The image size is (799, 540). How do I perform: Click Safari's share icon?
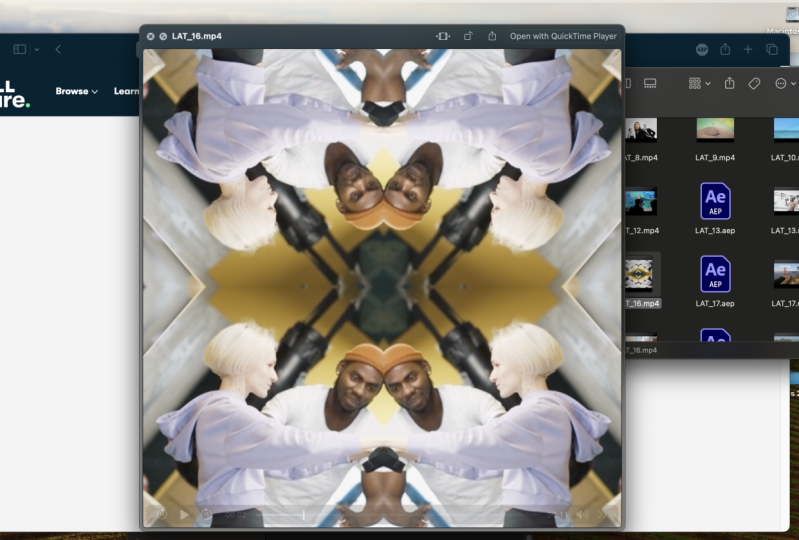coord(725,49)
